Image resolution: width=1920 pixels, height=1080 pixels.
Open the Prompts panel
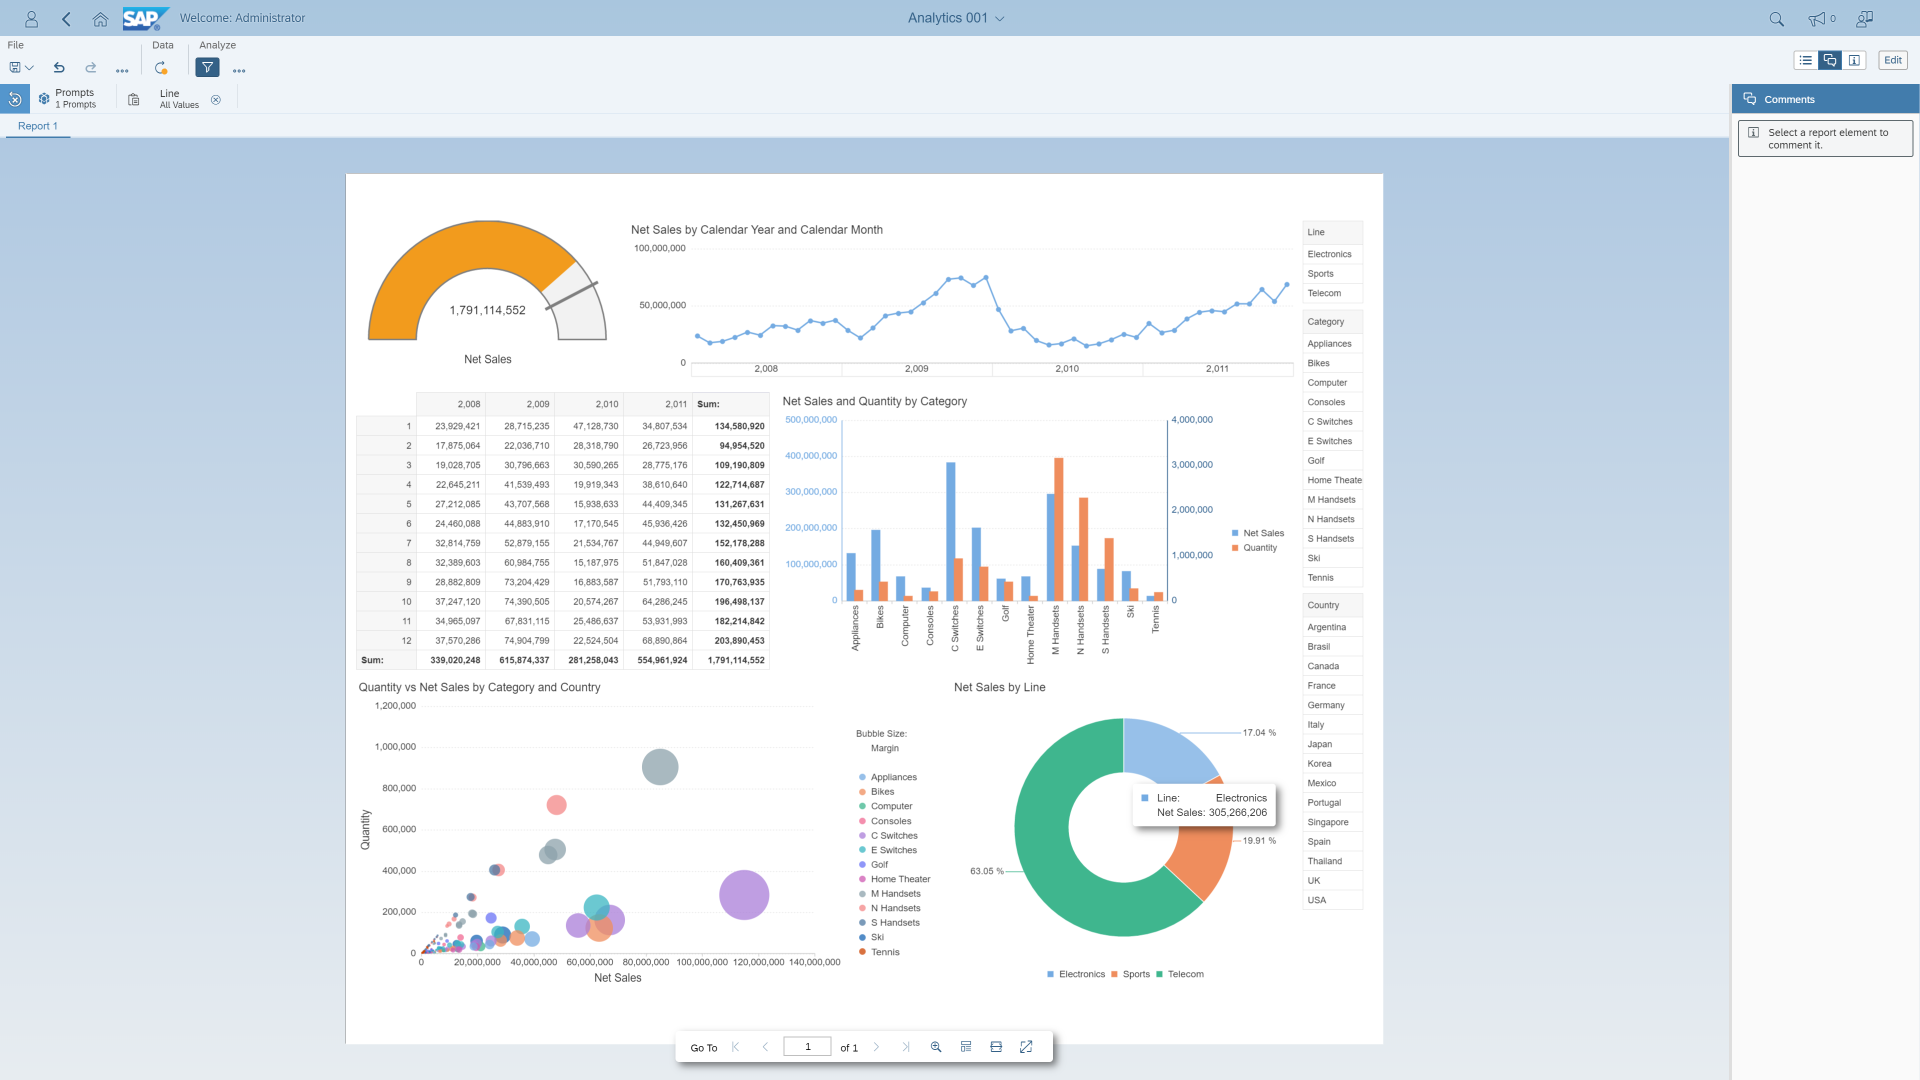click(74, 98)
